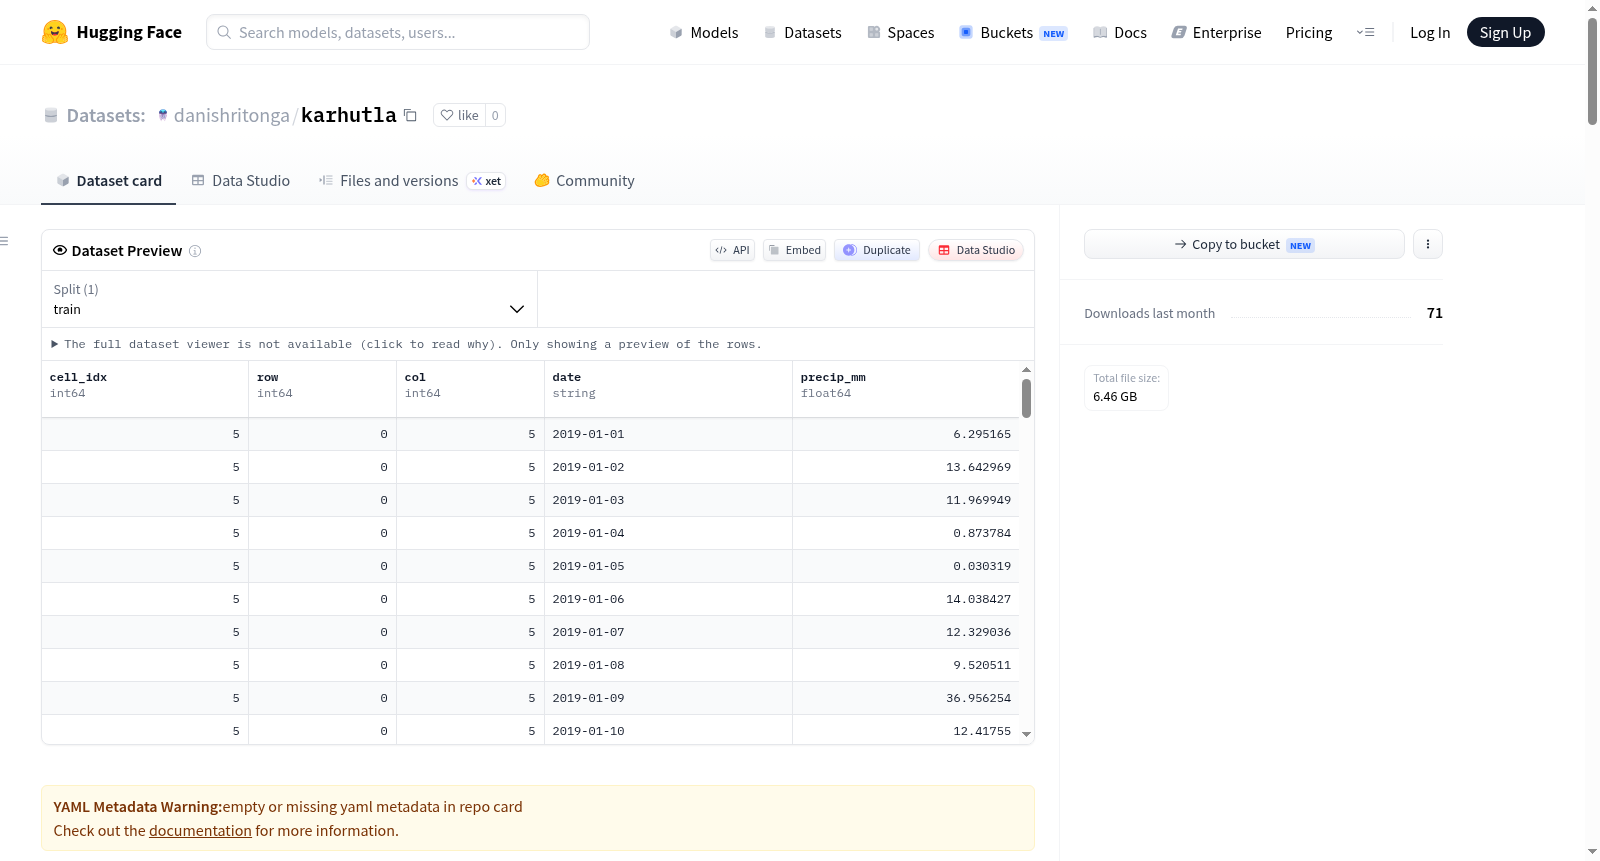The height and width of the screenshot is (861, 1600).
Task: Open Enterprise in top navigation
Action: click(1216, 32)
